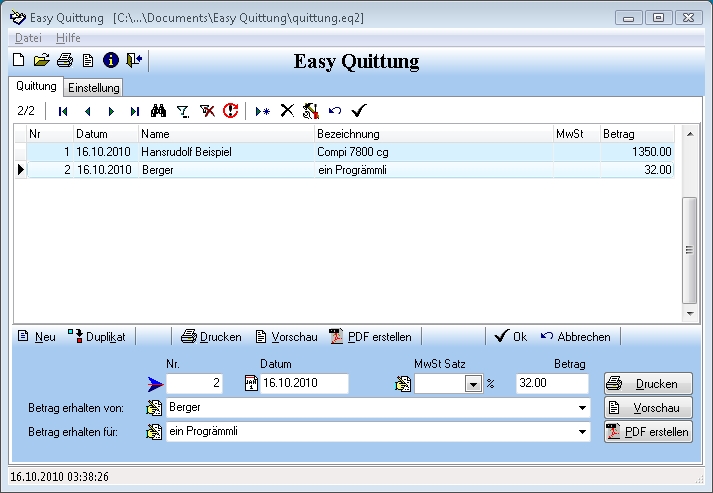Image resolution: width=713 pixels, height=493 pixels.
Task: Click the icon beside Betrag erhalten von
Action: [x=154, y=407]
